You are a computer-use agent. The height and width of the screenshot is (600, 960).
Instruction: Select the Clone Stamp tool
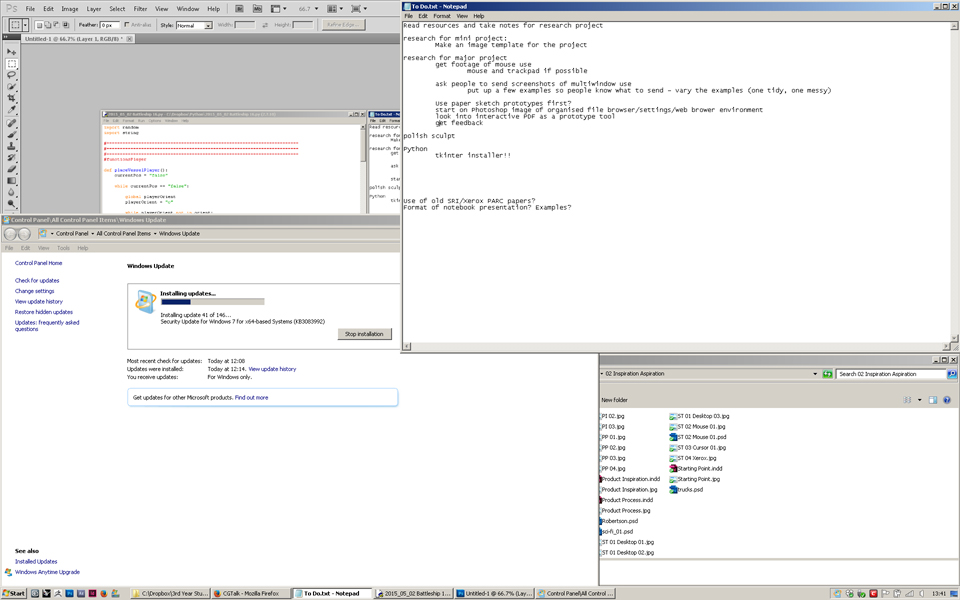click(12, 146)
